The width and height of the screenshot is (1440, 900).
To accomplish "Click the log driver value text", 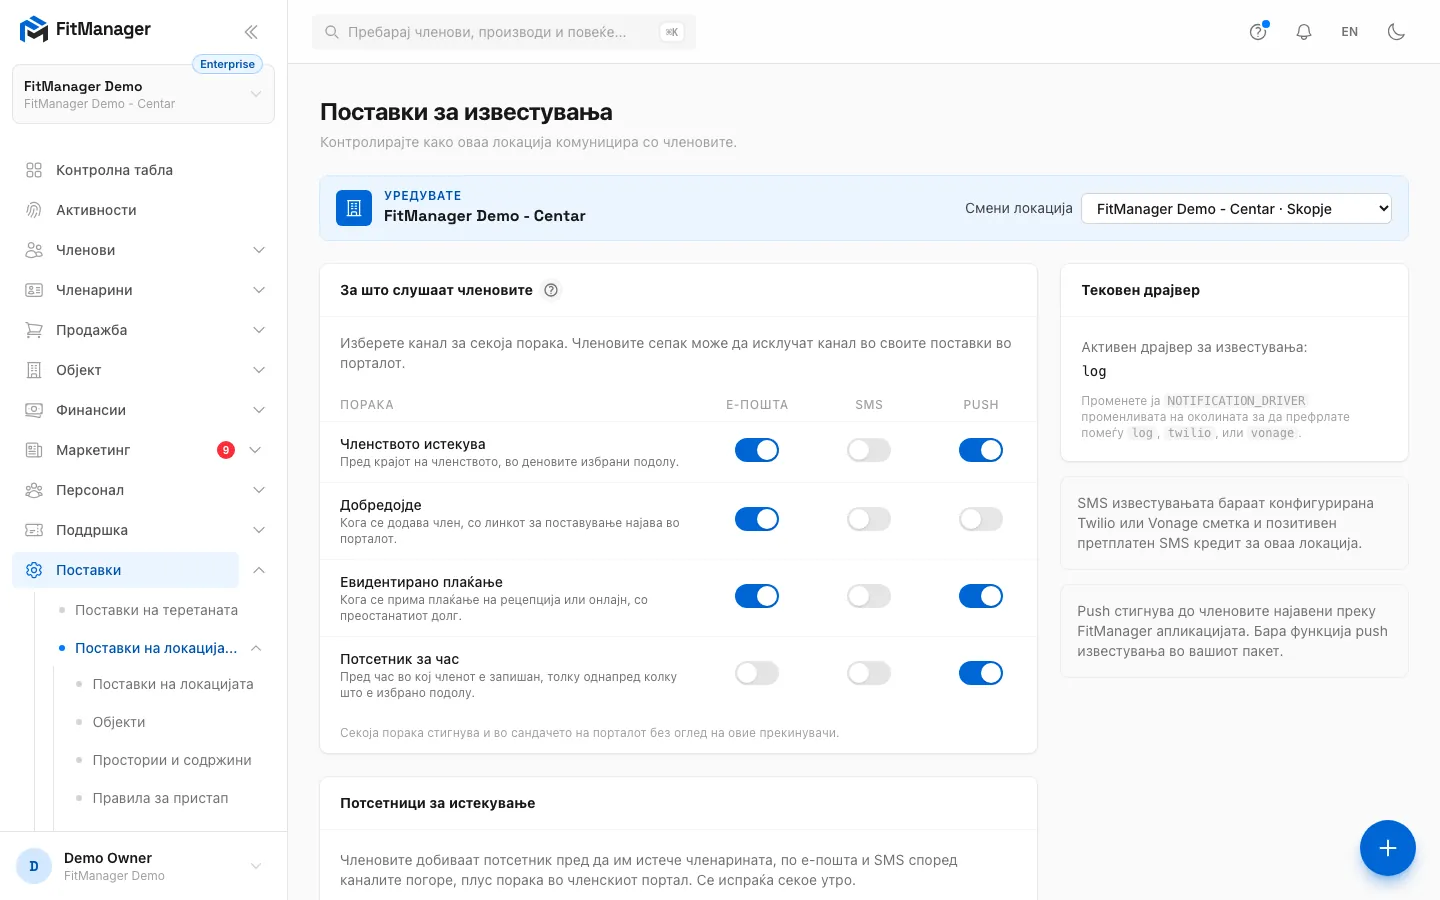I will 1094,371.
